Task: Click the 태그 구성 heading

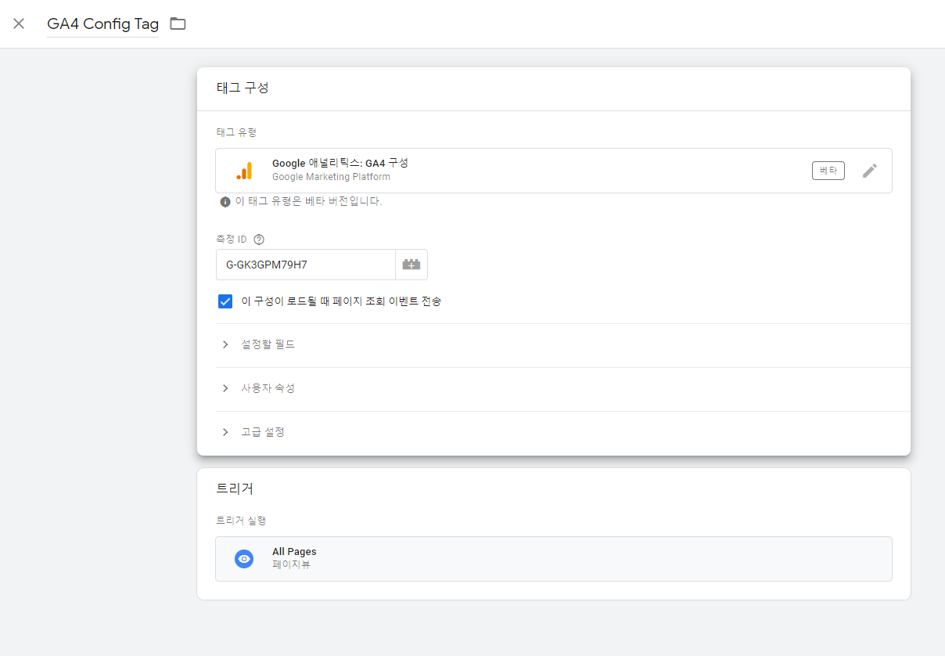Action: (242, 87)
